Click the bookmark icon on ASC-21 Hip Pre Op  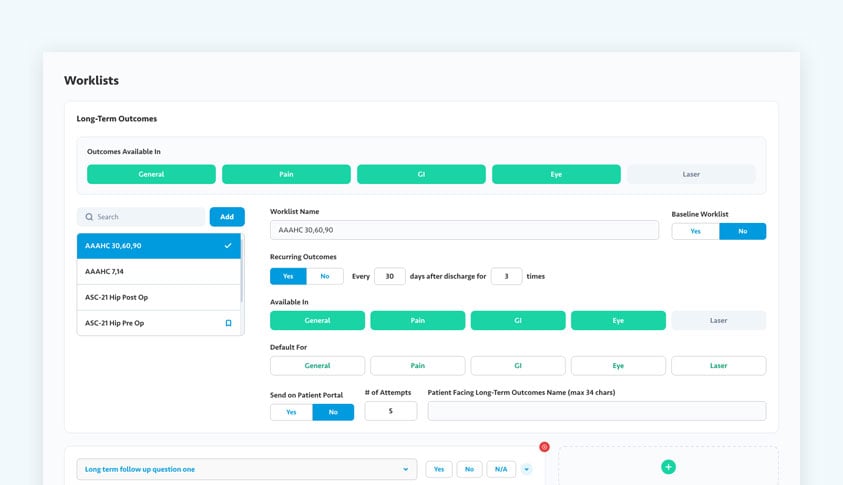coord(228,323)
